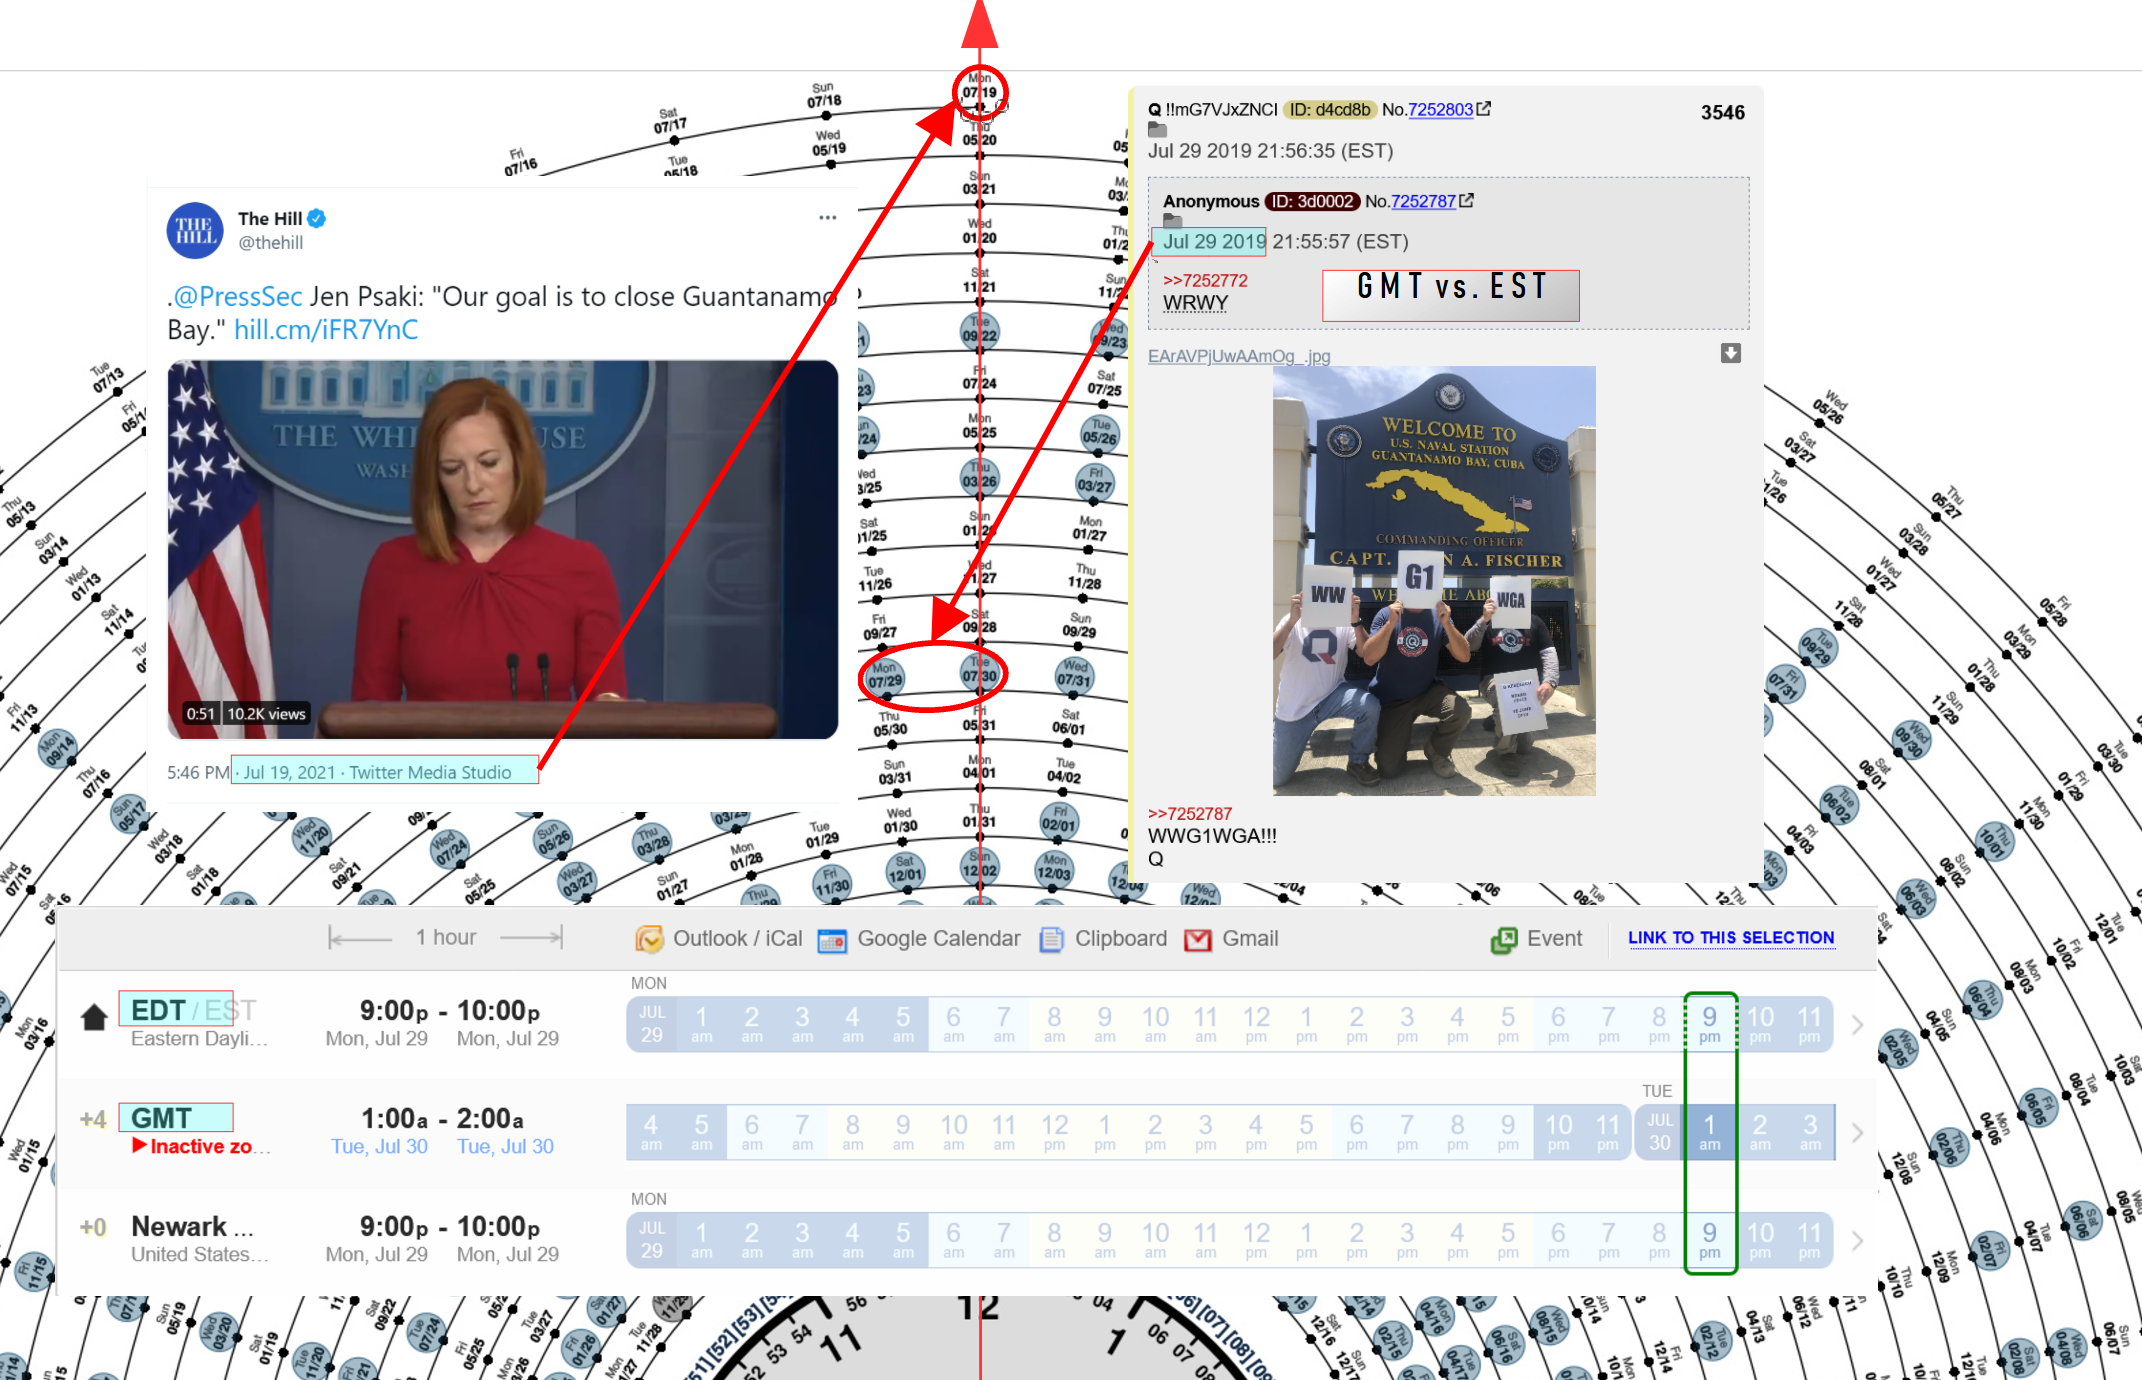Image resolution: width=2142 pixels, height=1380 pixels.
Task: Click Tue, Jul 30 date under 2:00a
Action: (505, 1146)
